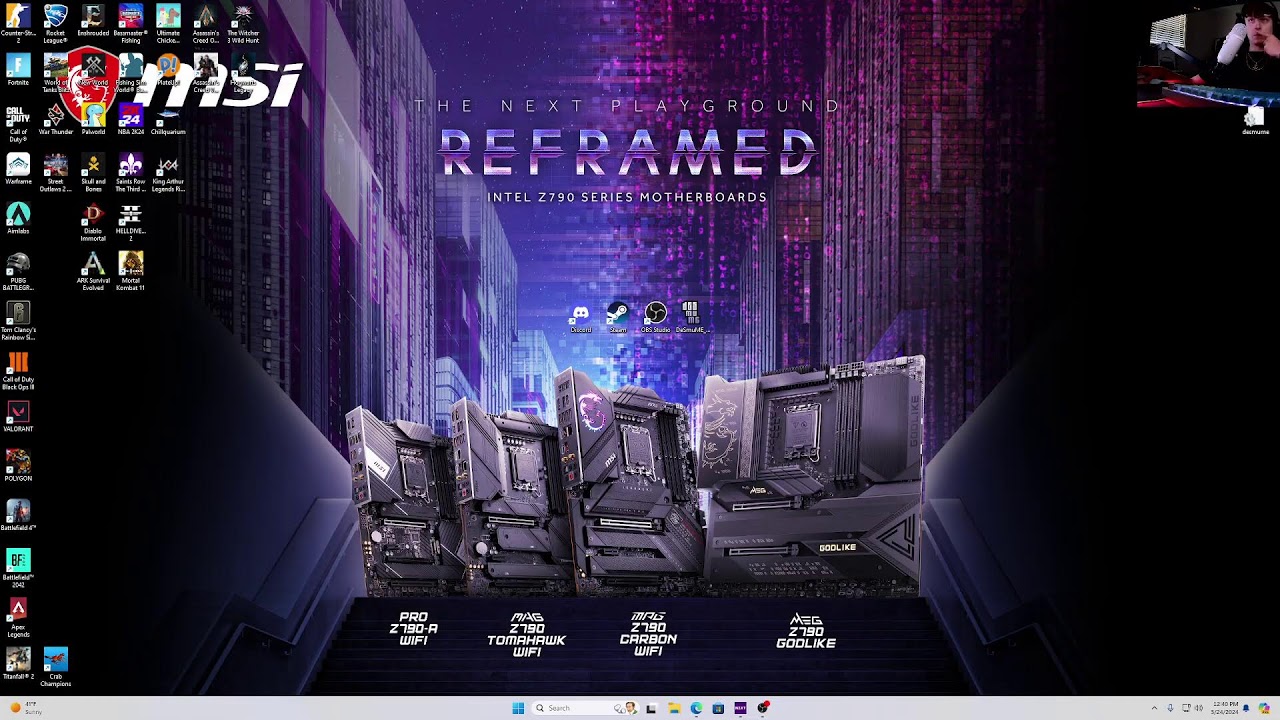Click the Ultimate Chicken Horse icon

[168, 24]
